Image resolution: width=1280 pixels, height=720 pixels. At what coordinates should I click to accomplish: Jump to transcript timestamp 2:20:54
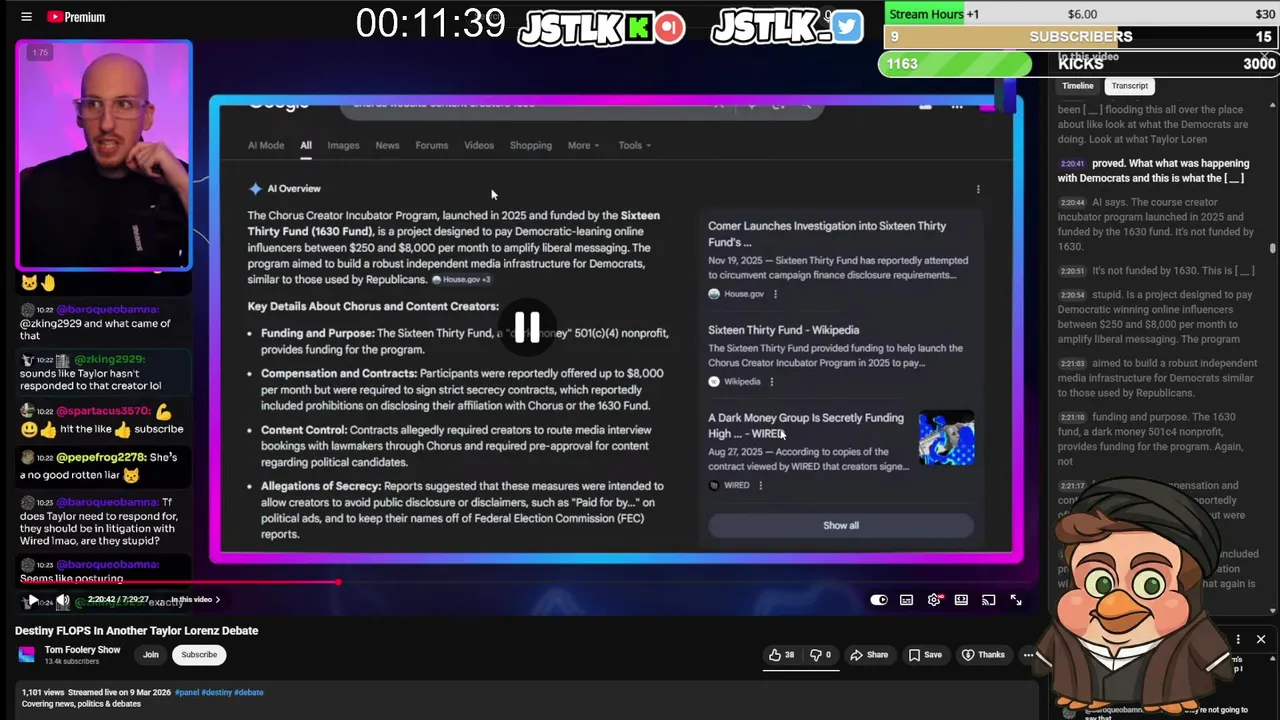point(1072,295)
